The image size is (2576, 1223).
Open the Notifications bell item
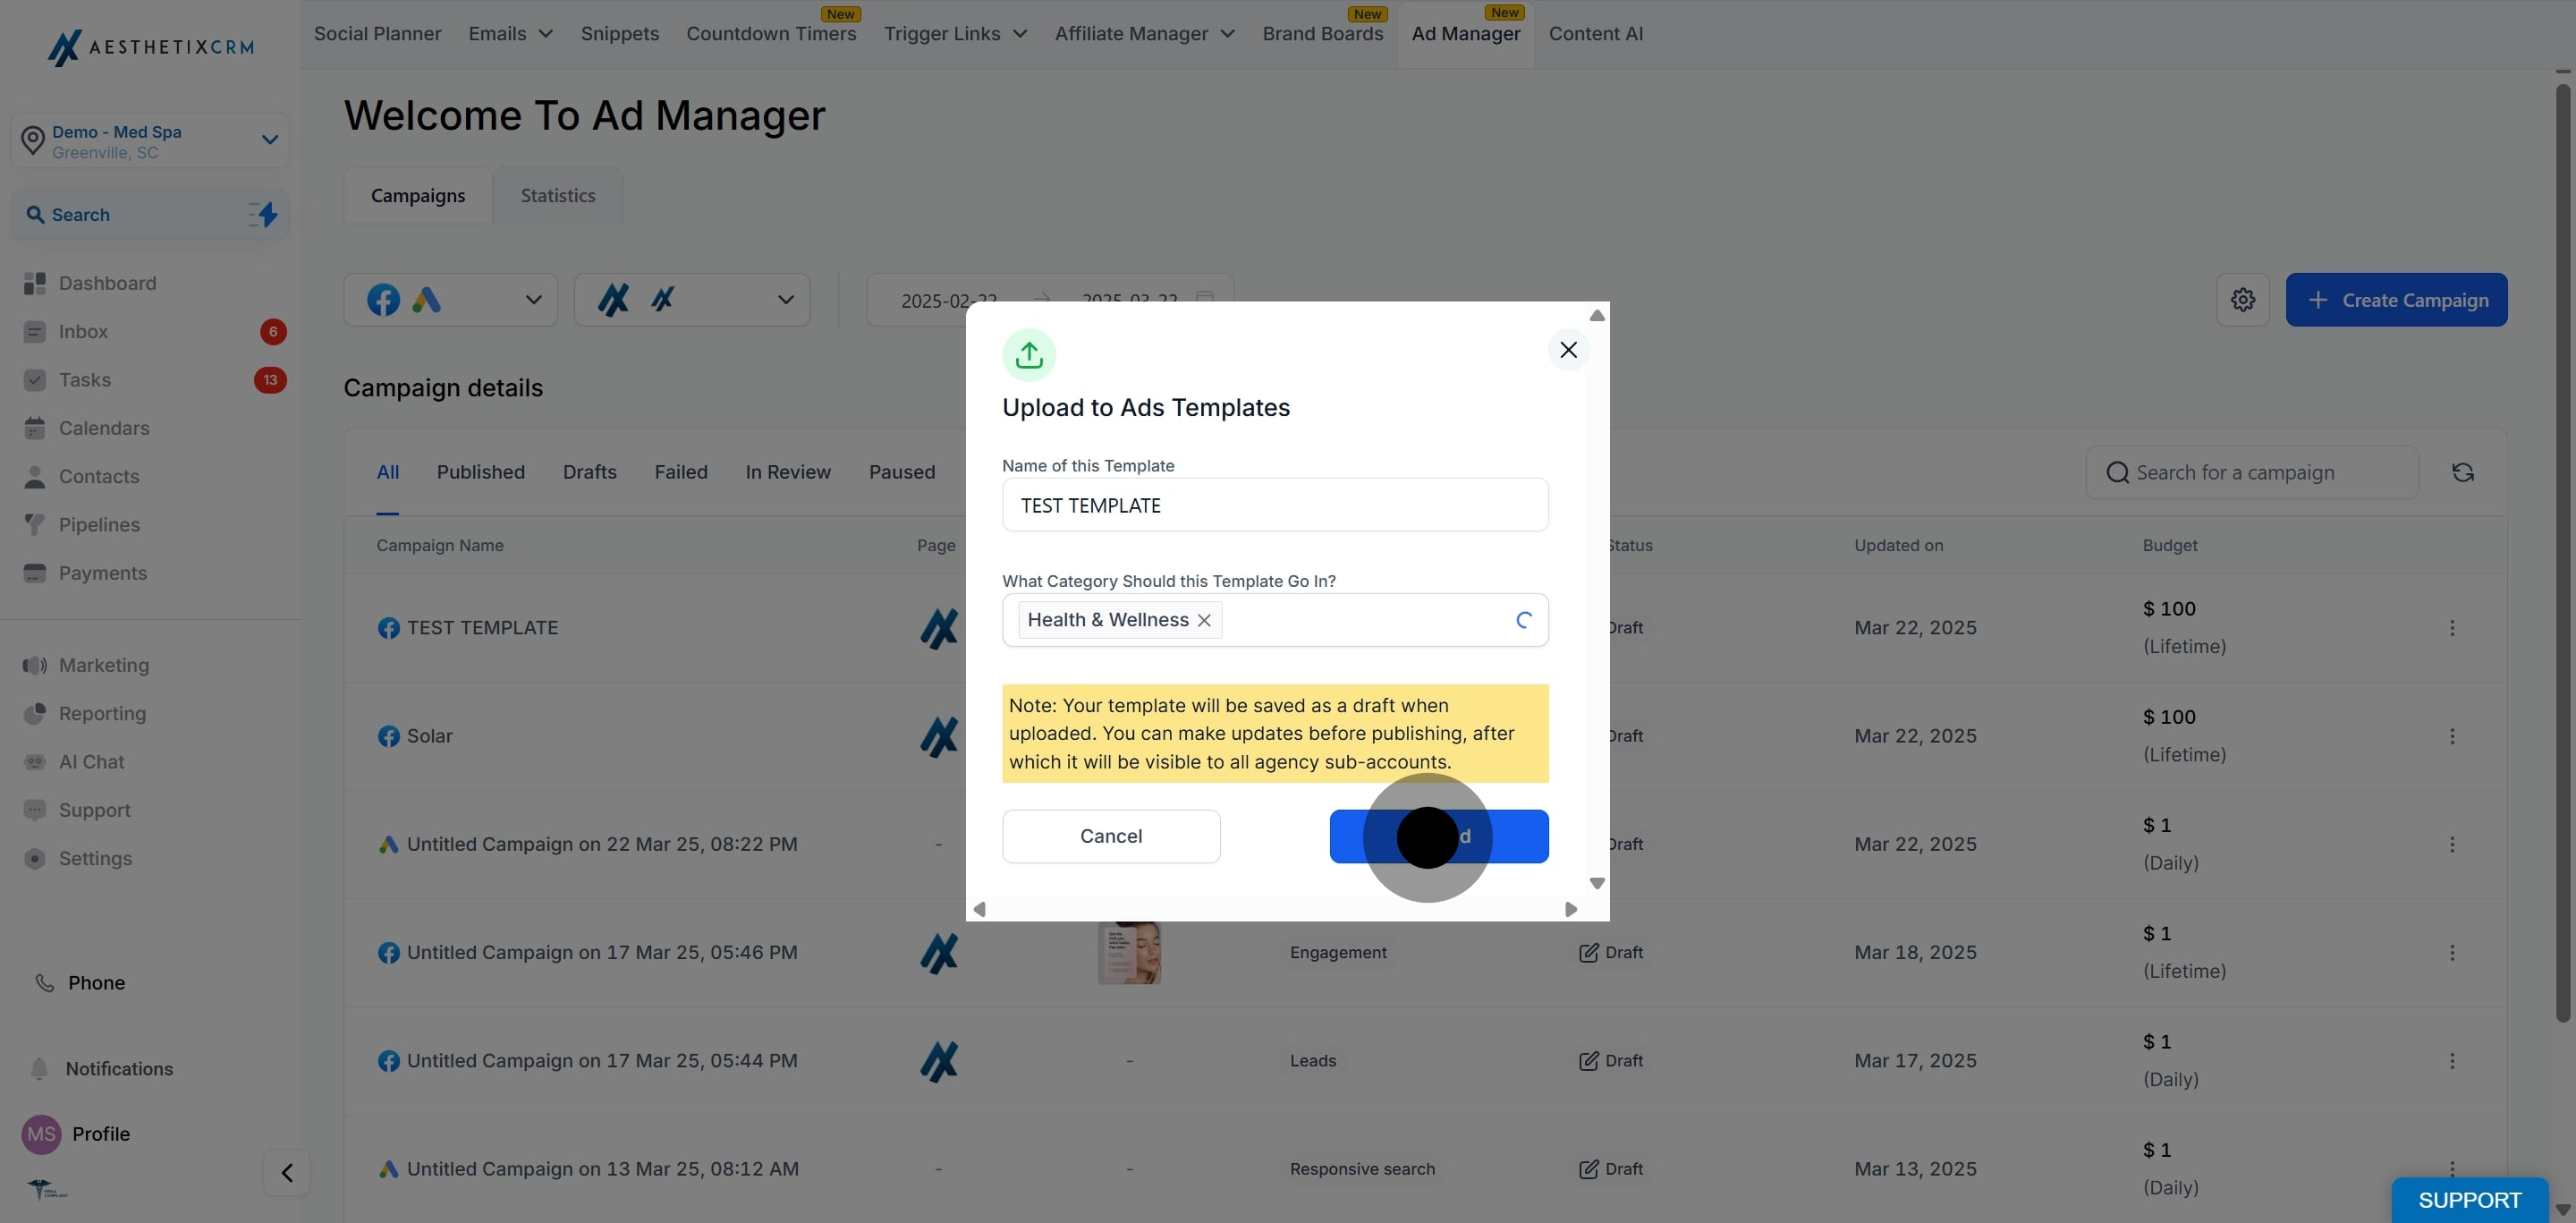[119, 1068]
